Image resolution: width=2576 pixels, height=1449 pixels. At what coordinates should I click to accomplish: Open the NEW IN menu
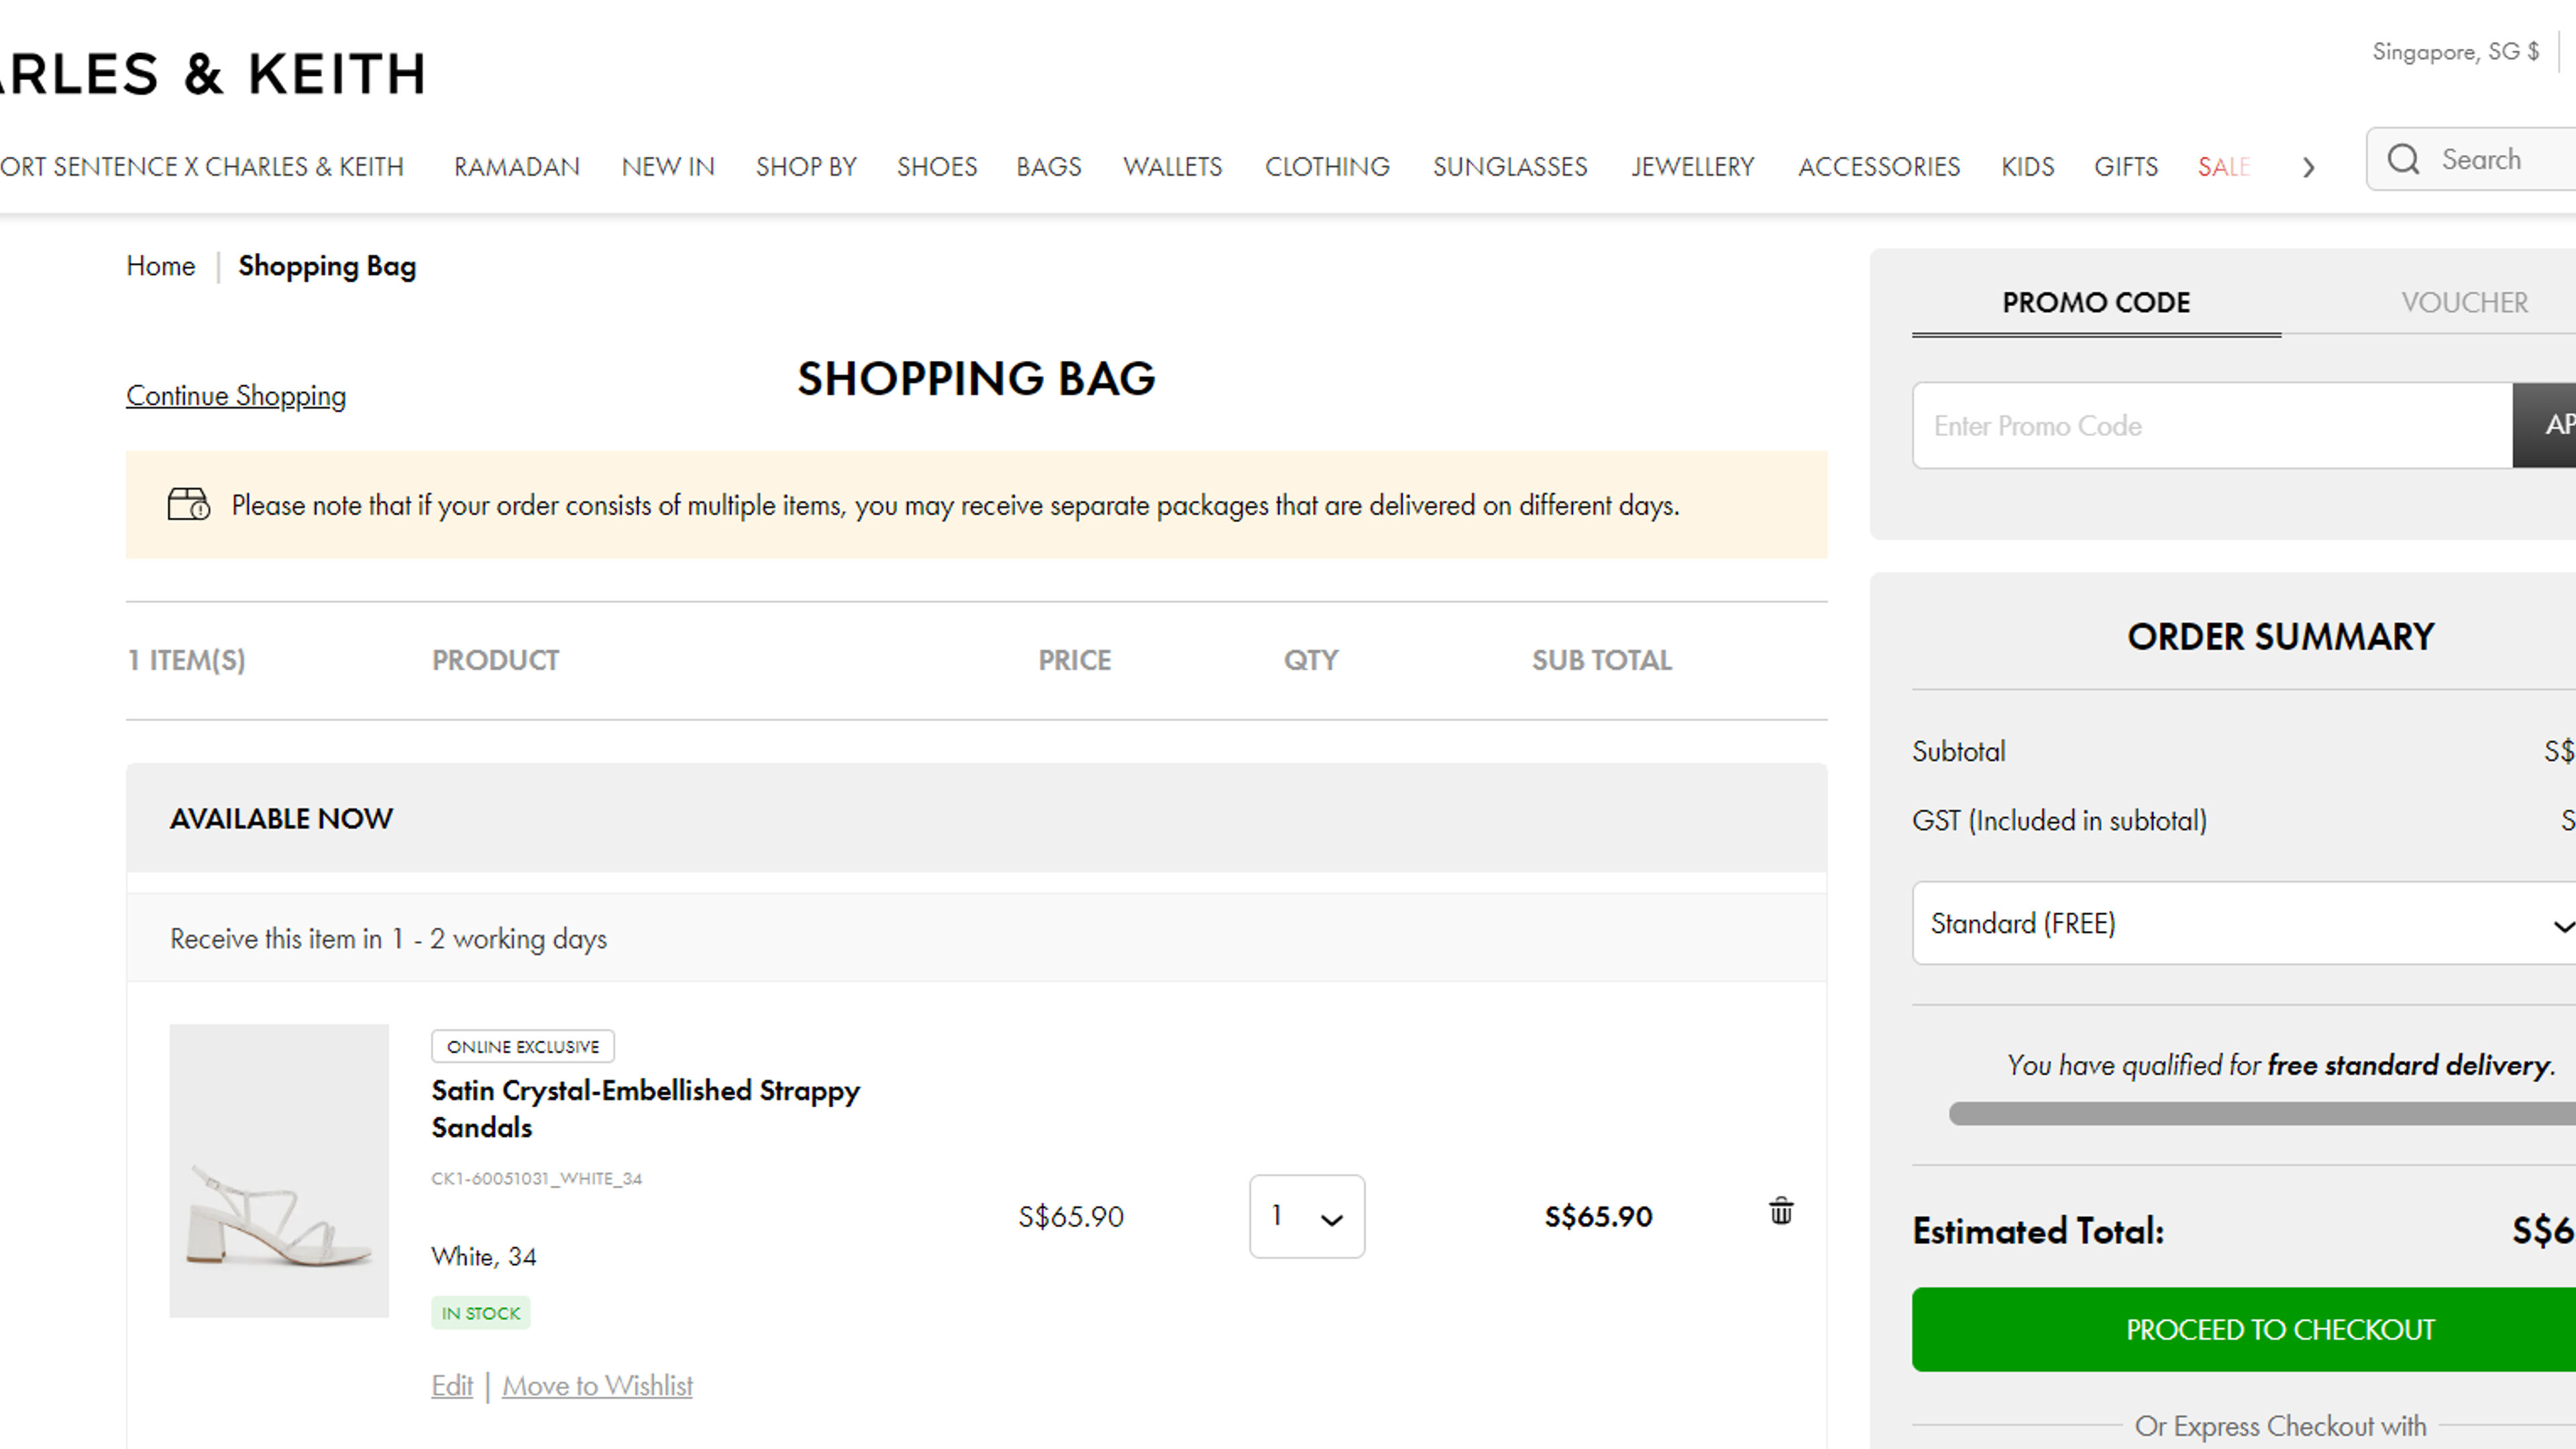click(668, 167)
